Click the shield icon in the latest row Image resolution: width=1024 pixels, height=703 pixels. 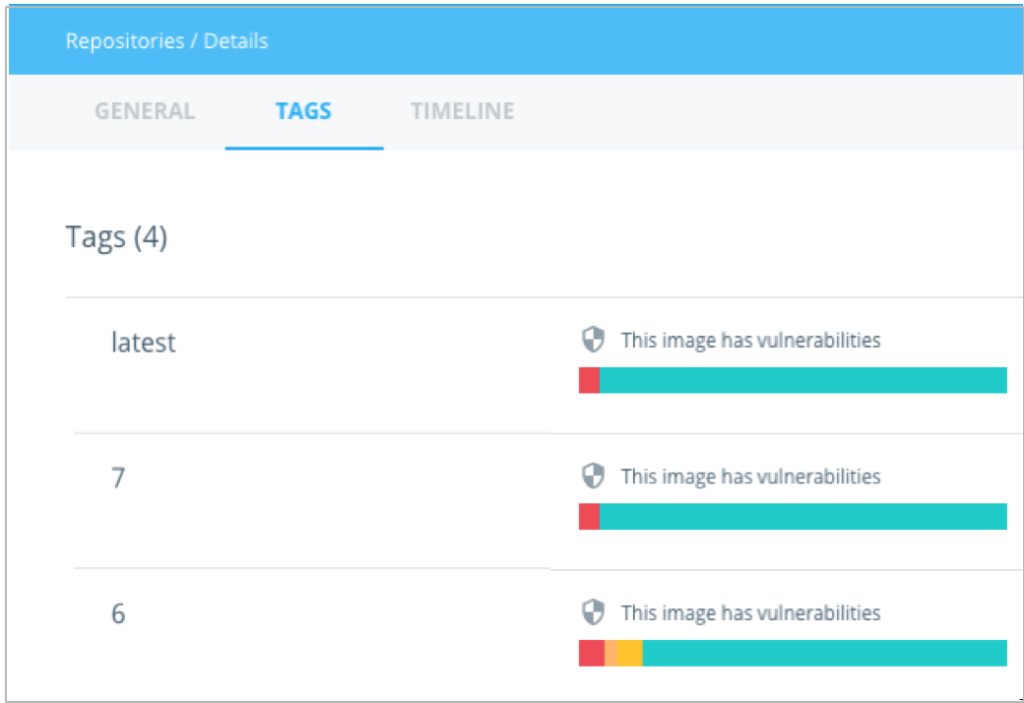tap(593, 340)
